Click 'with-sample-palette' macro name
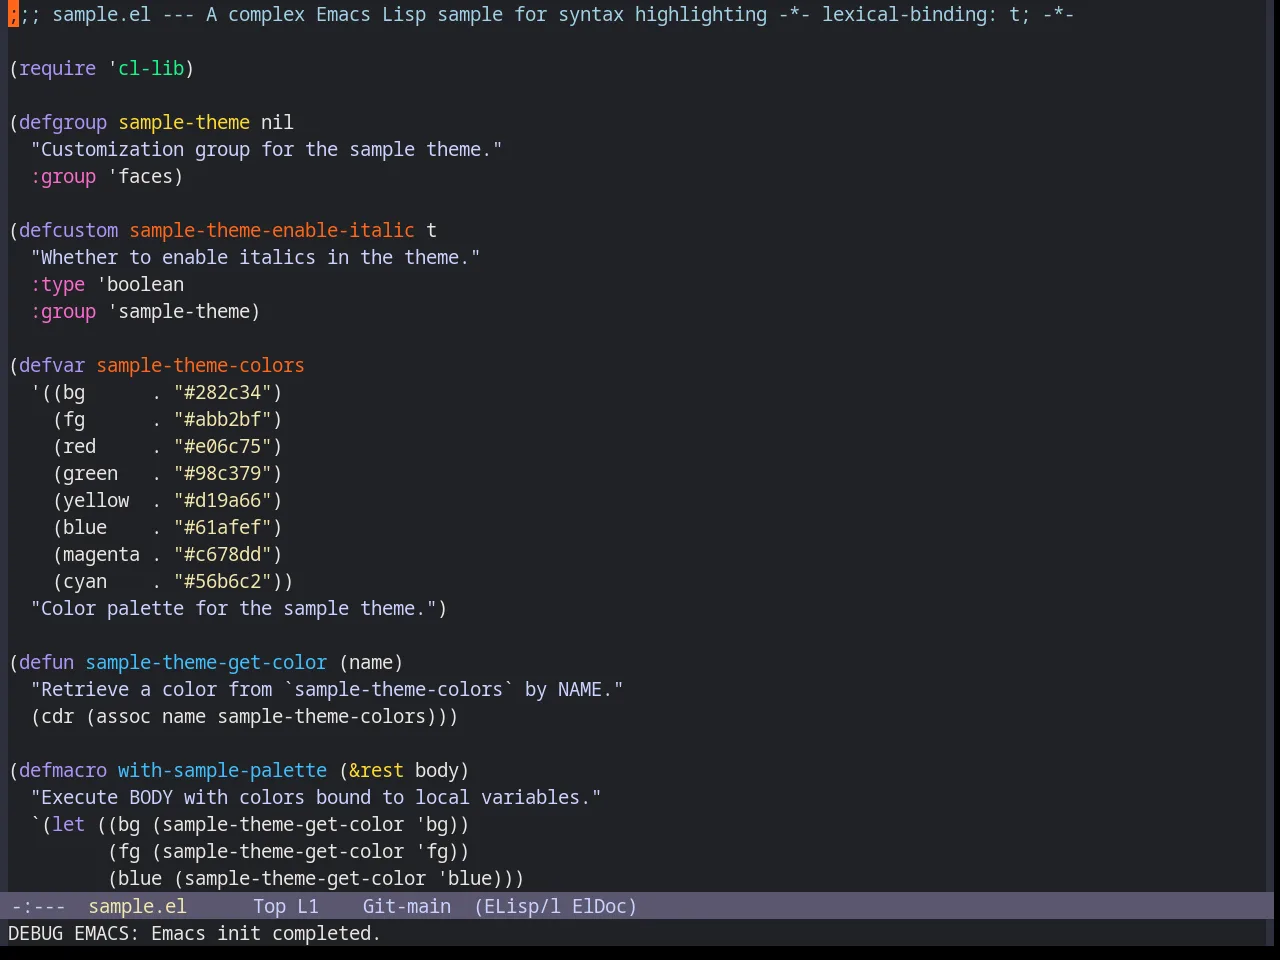This screenshot has width=1280, height=960. click(222, 770)
